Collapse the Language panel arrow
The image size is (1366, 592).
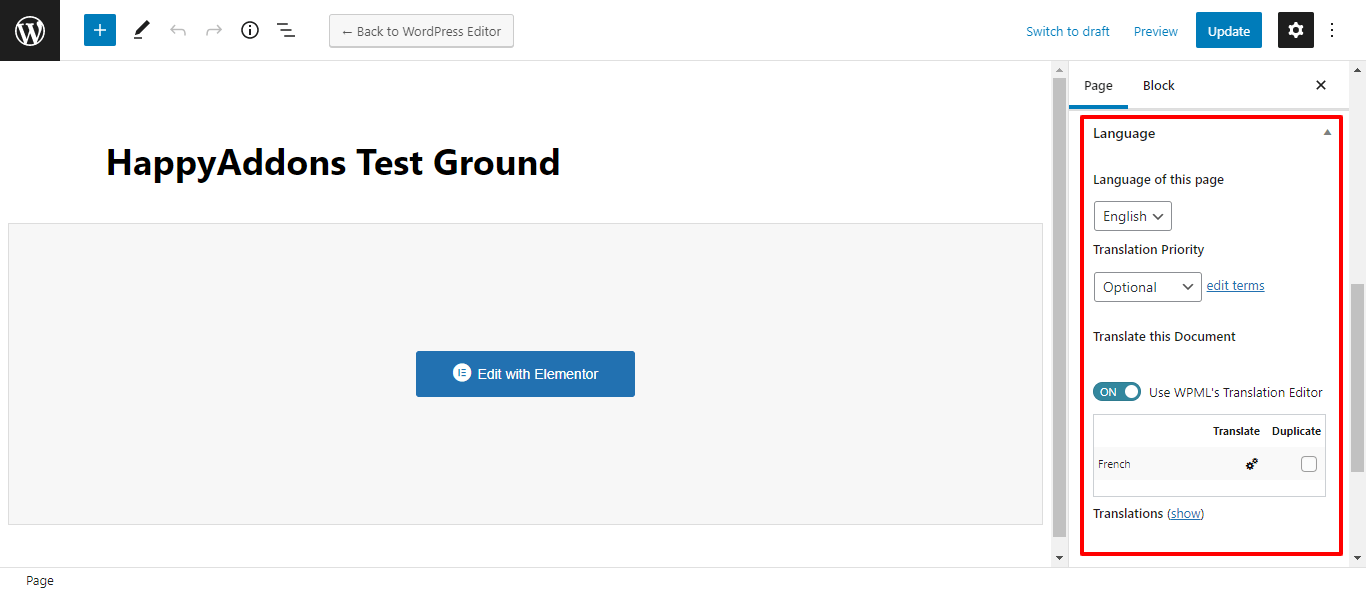[1327, 133]
